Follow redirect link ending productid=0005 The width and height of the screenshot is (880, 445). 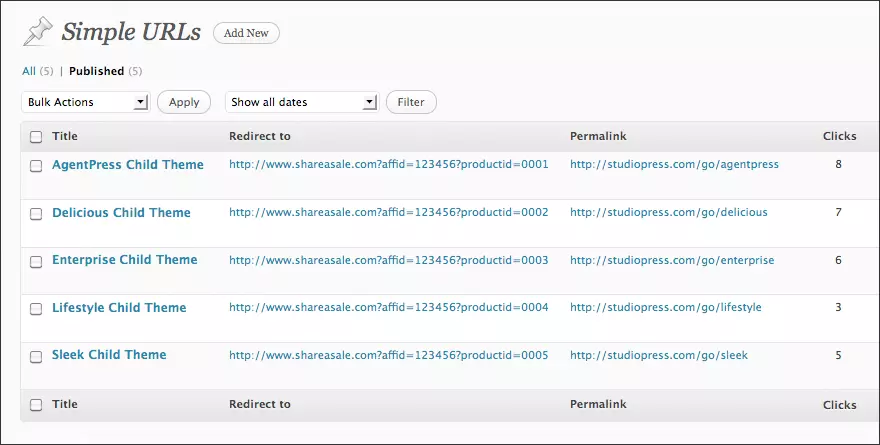tap(388, 355)
